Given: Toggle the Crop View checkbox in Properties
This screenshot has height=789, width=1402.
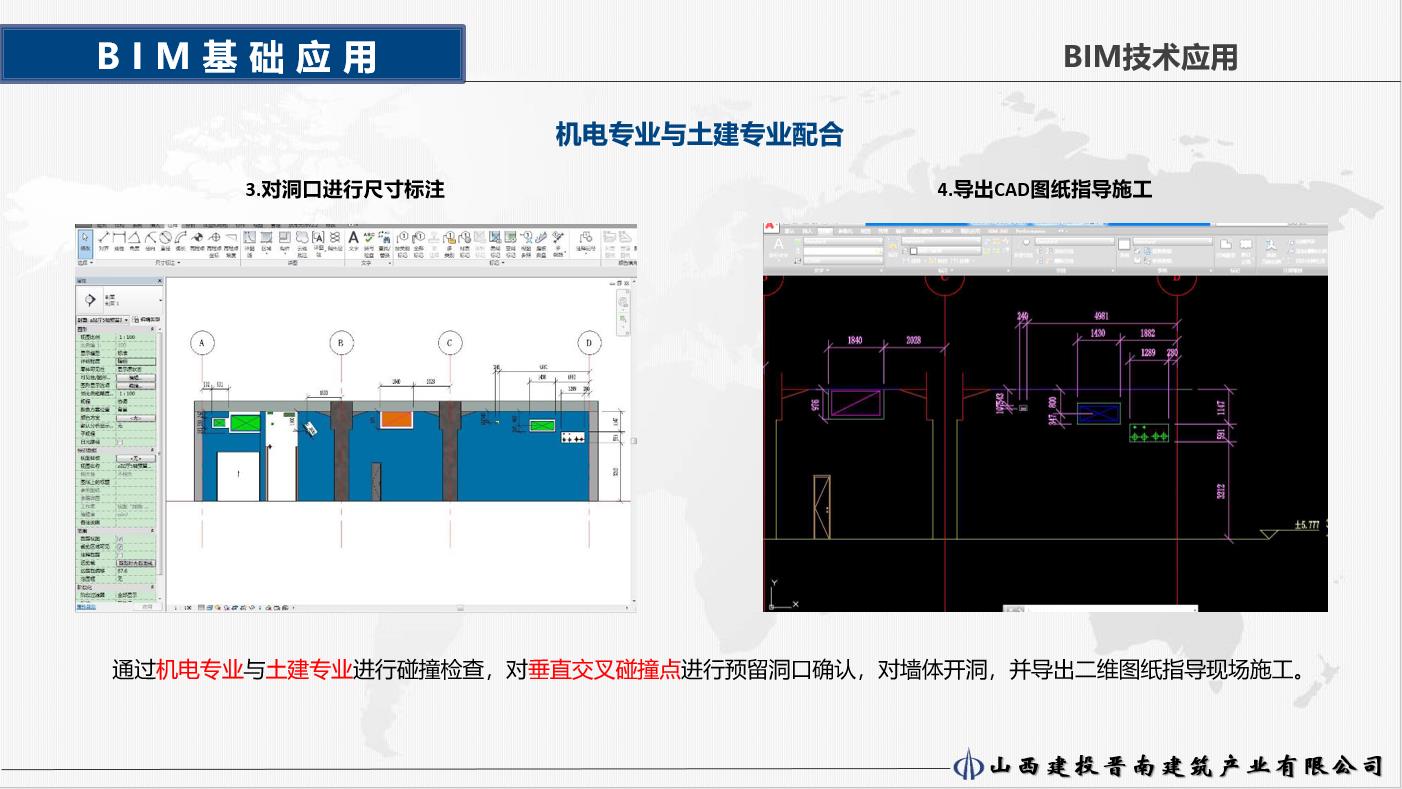Looking at the screenshot, I should pos(120,539).
